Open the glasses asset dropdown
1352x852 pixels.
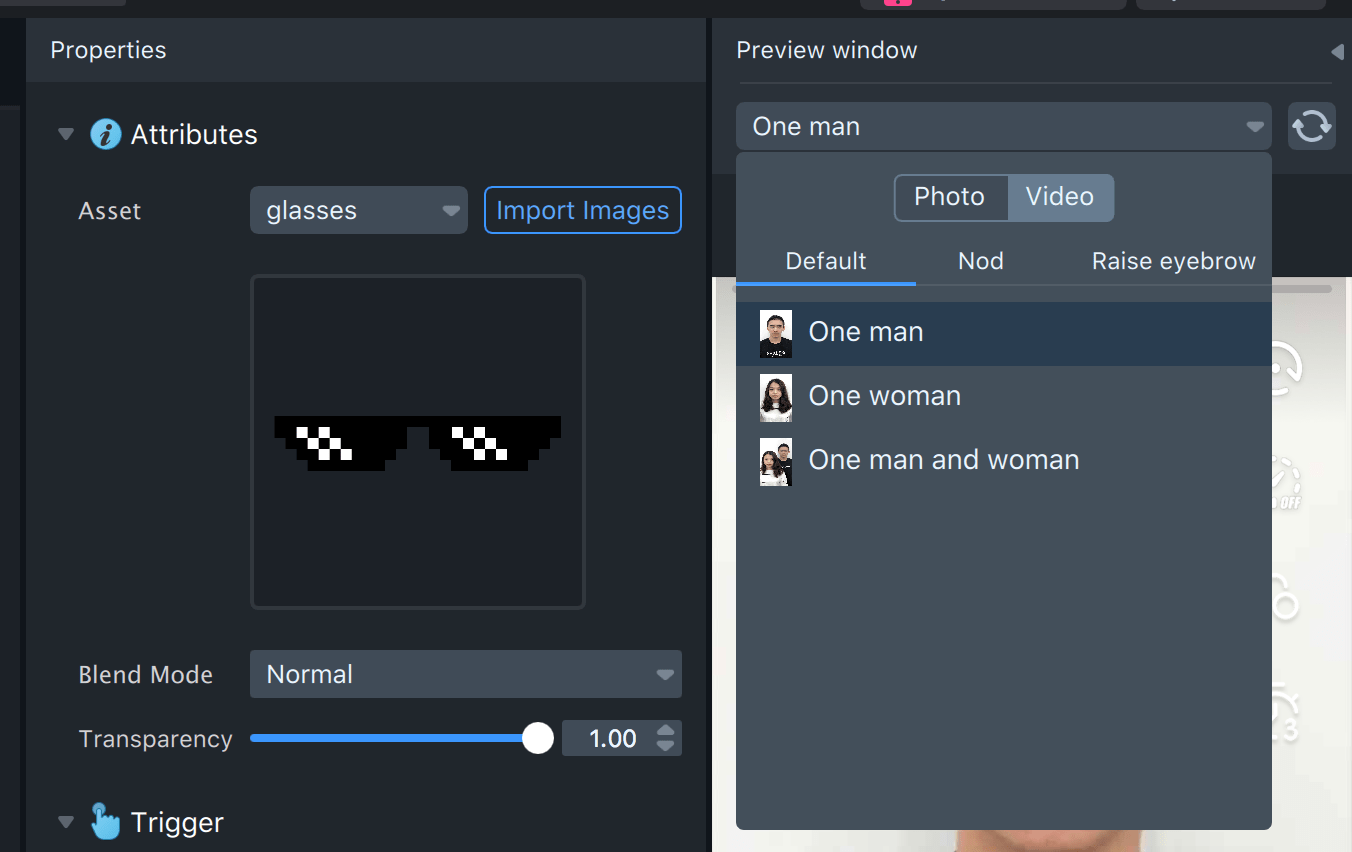[359, 210]
